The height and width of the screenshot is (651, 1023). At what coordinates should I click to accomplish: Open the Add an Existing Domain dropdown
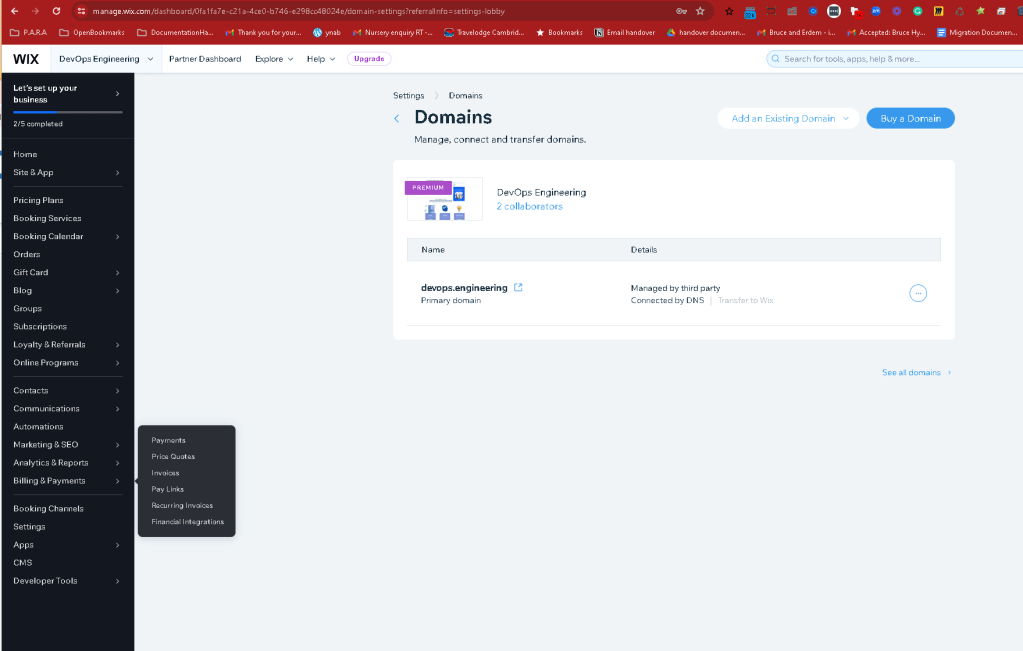pyautogui.click(x=789, y=118)
